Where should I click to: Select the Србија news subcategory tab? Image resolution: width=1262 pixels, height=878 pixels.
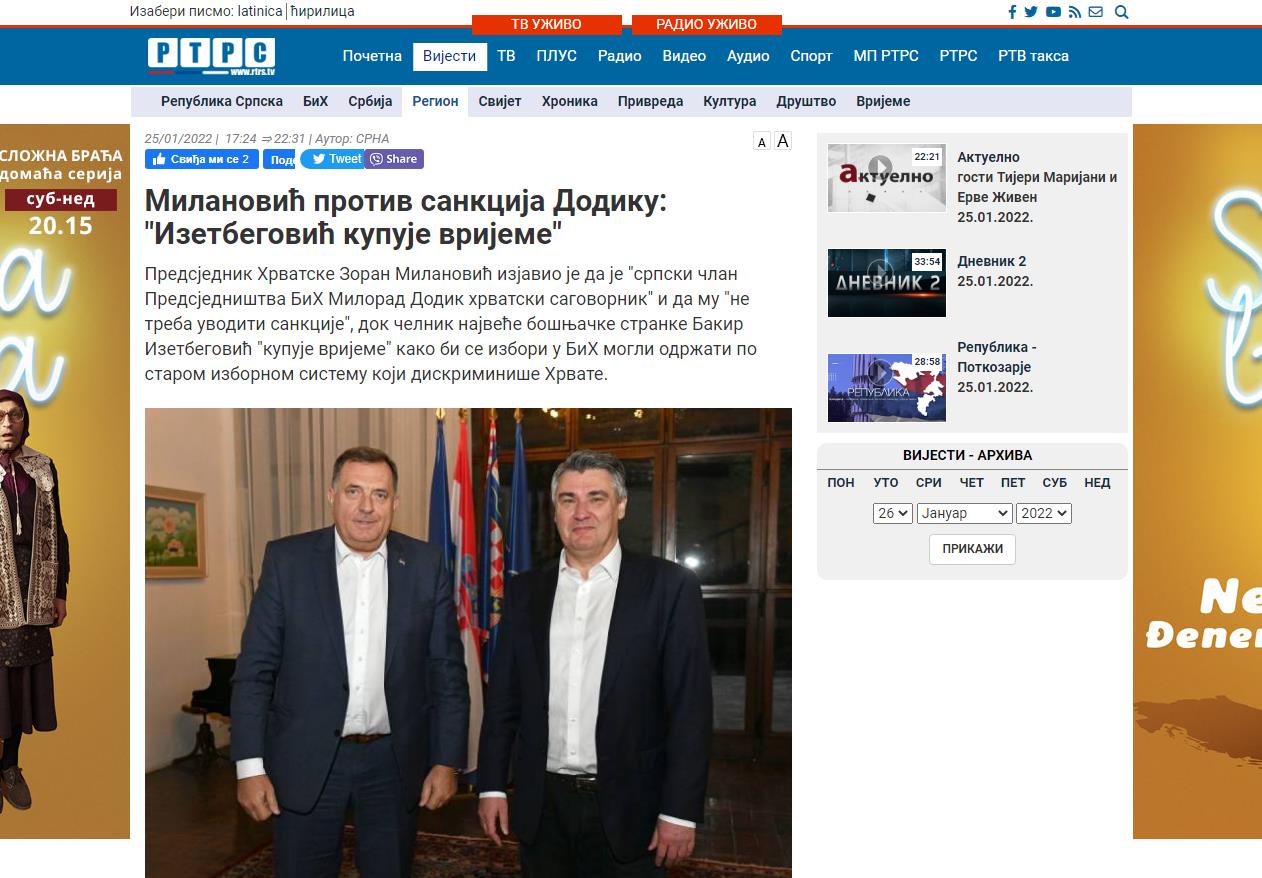tap(364, 101)
